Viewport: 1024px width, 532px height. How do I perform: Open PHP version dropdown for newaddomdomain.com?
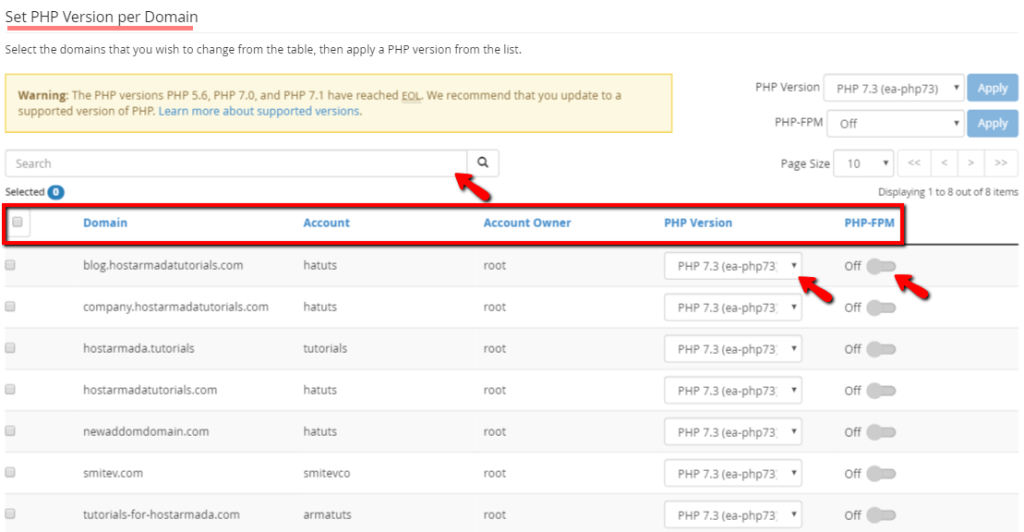coord(733,431)
